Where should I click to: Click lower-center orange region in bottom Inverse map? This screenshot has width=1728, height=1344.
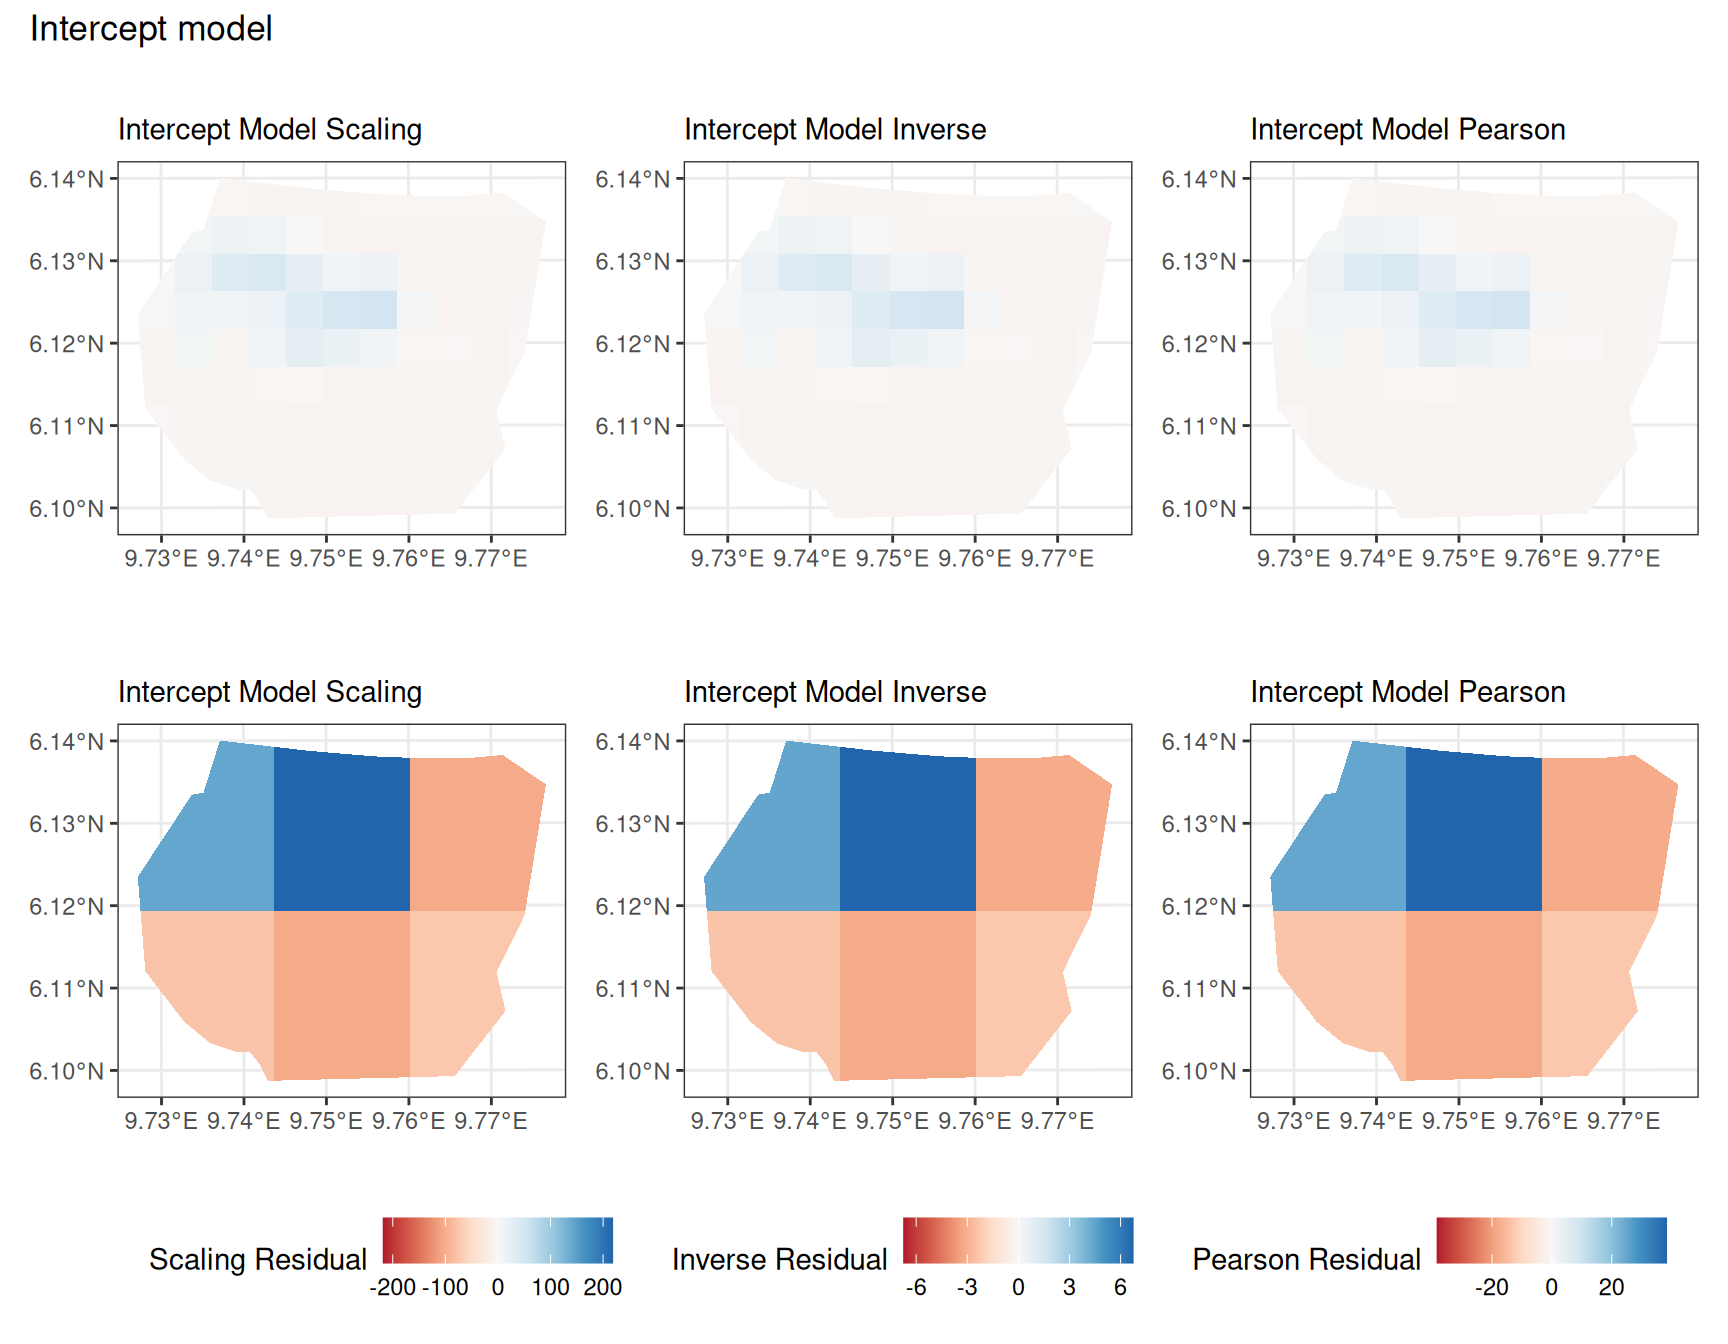(x=908, y=993)
